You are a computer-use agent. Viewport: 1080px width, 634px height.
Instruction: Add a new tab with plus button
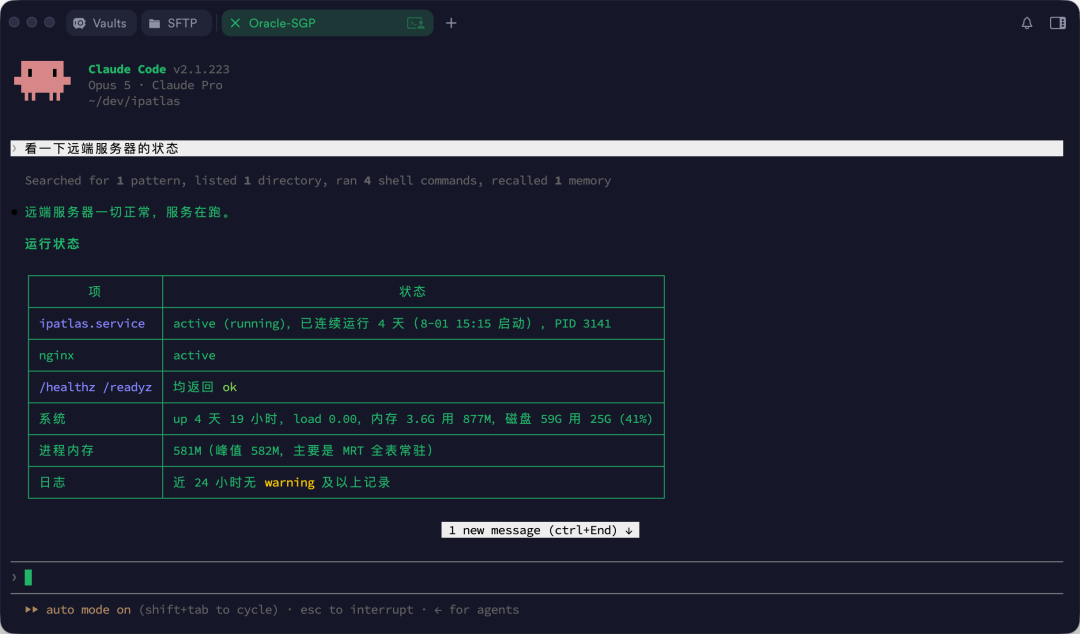point(450,23)
